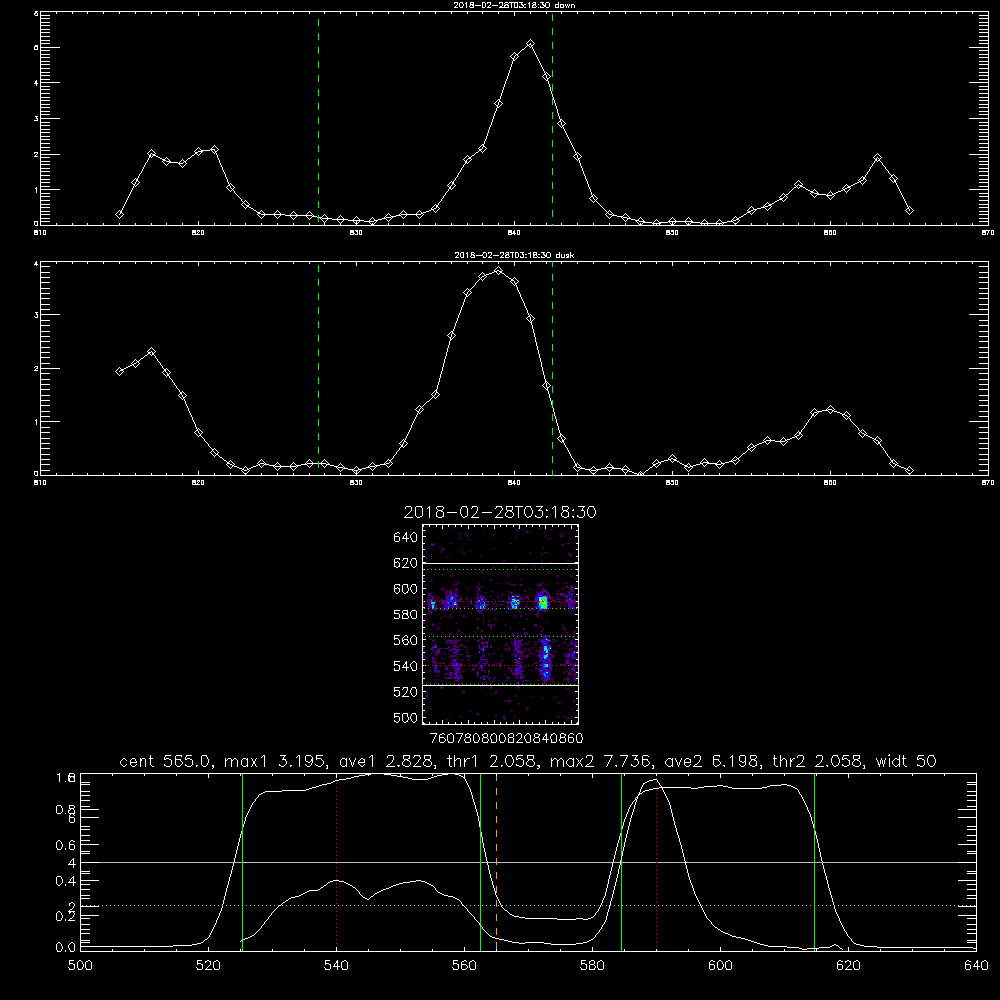Click the dawn curve's secondary peak diamond near 863
Viewport: 1000px width, 1000px height.
coord(878,158)
